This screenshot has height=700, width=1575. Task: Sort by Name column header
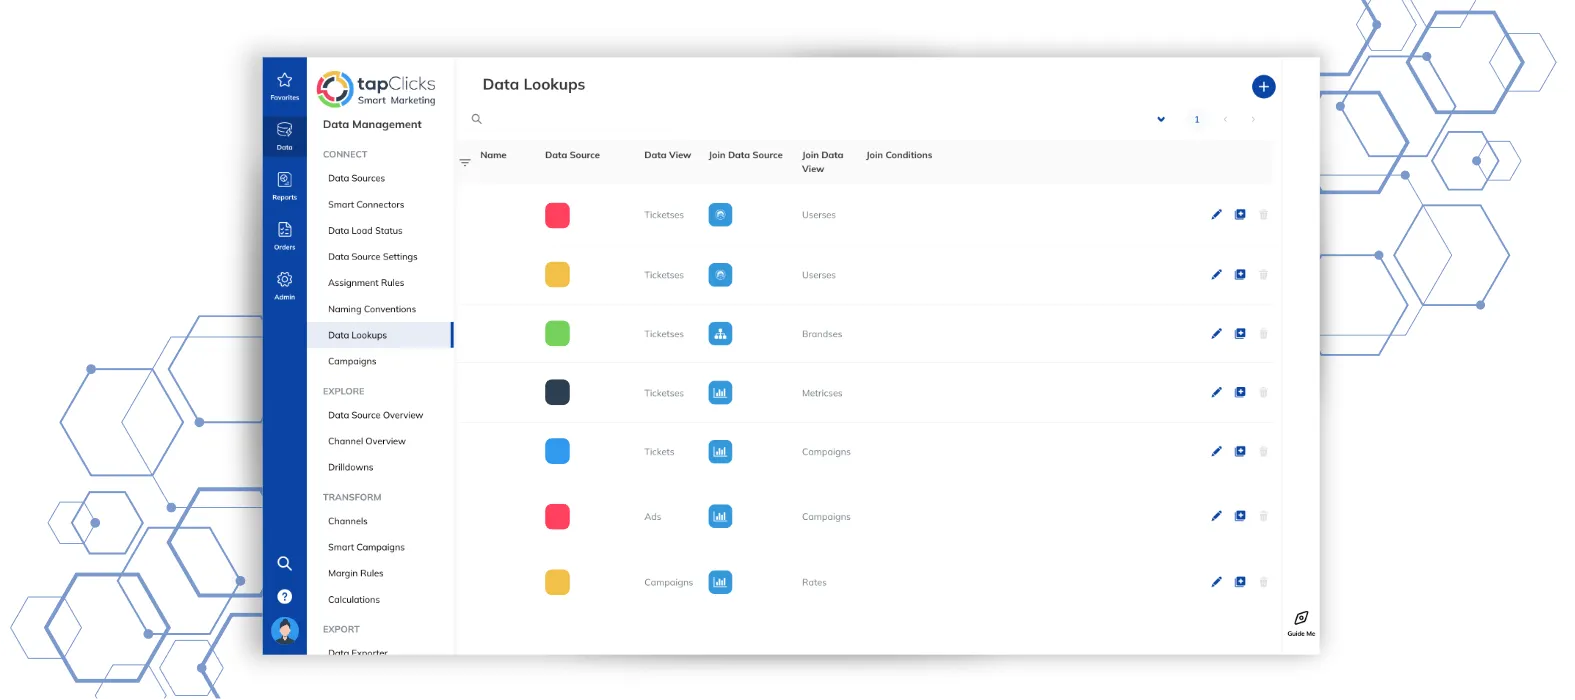[493, 155]
